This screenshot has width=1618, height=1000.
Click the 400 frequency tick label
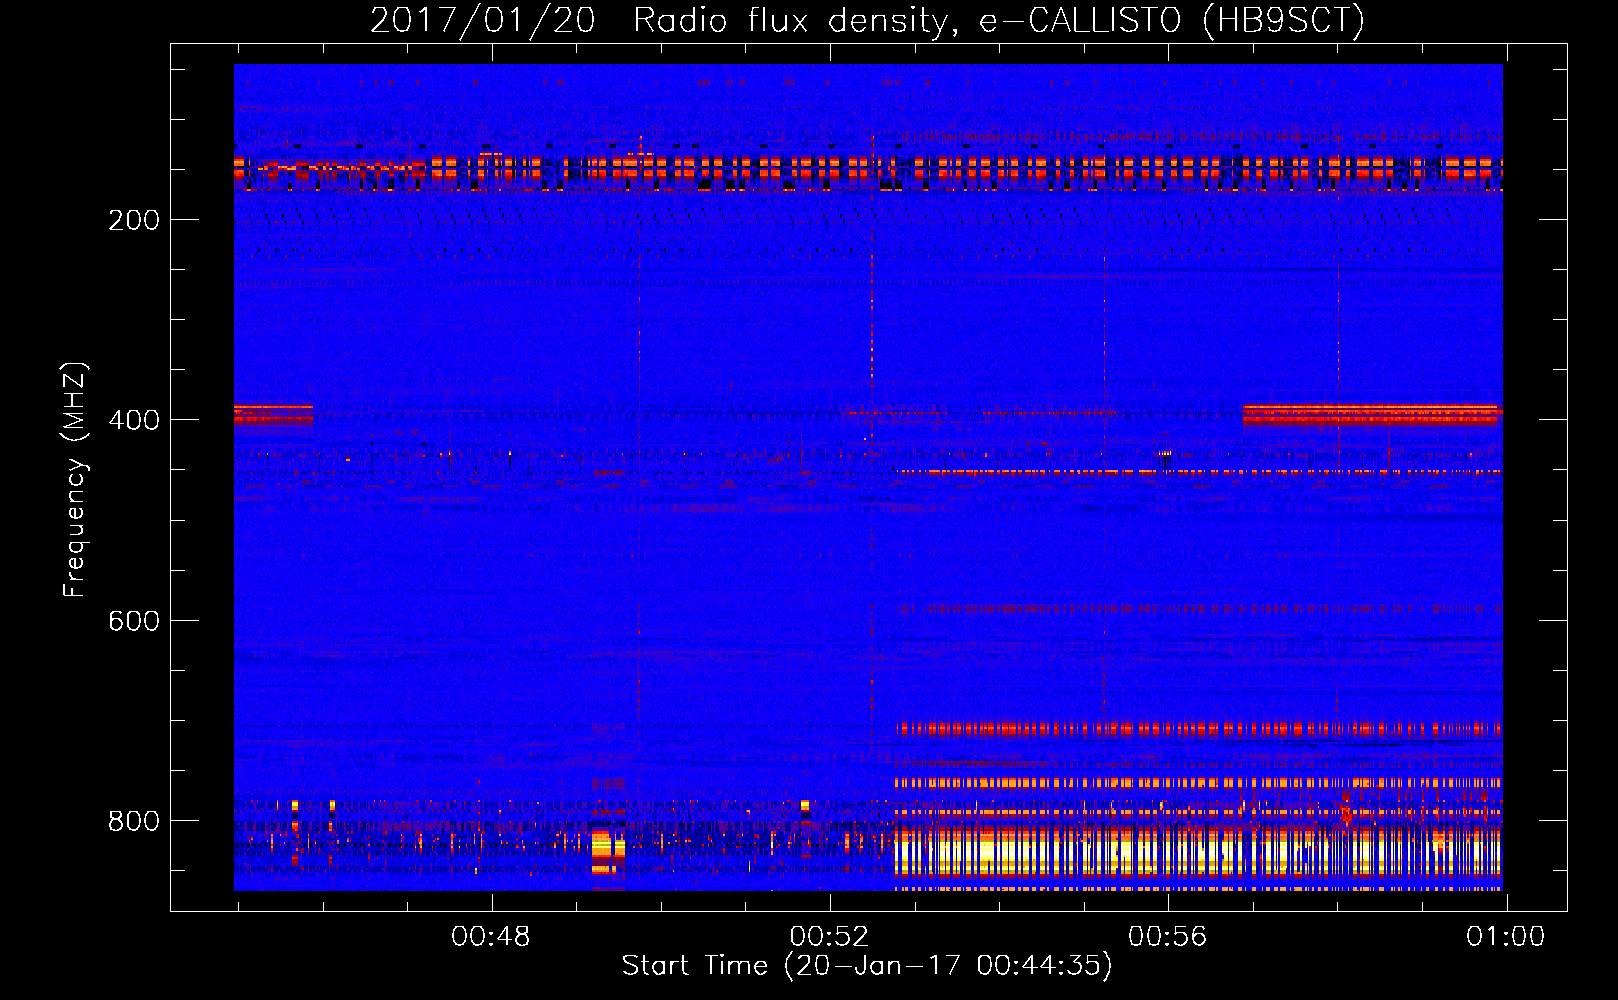click(134, 420)
